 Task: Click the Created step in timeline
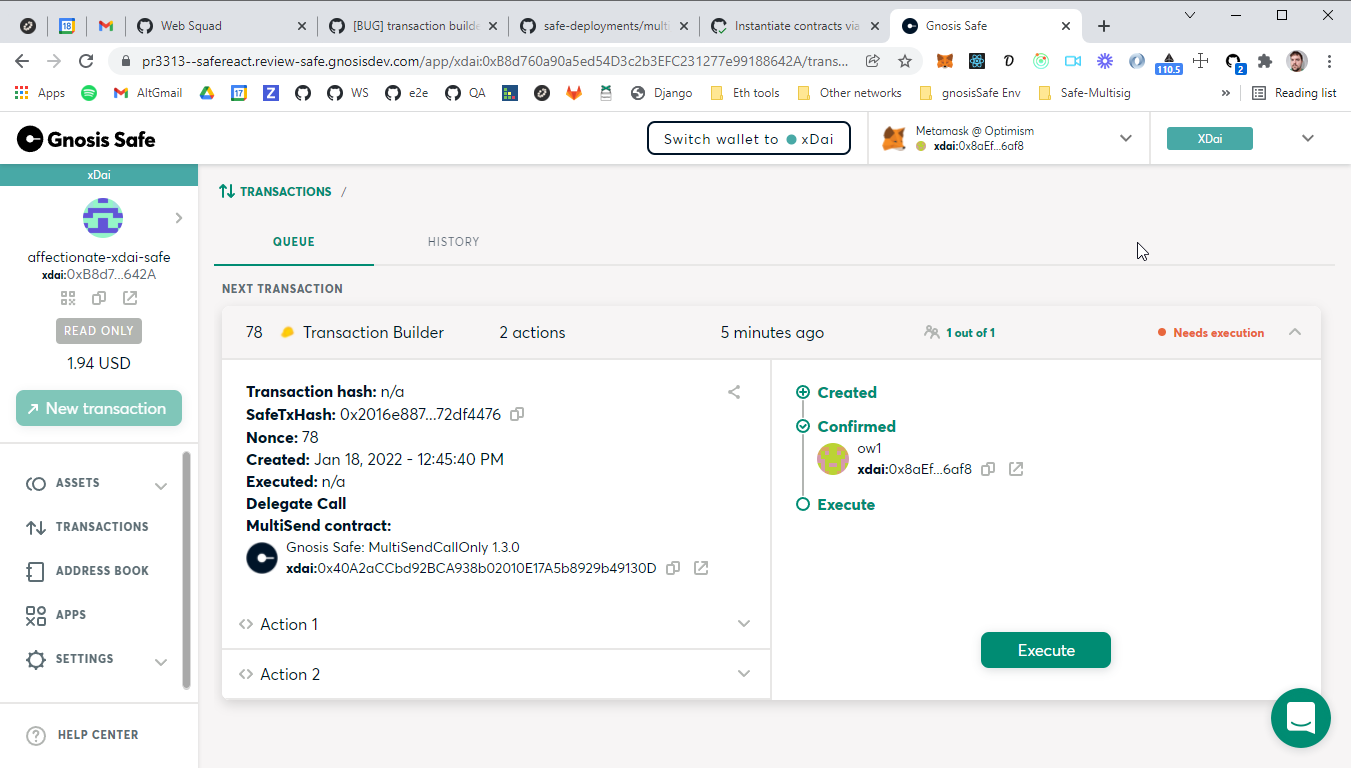(837, 393)
